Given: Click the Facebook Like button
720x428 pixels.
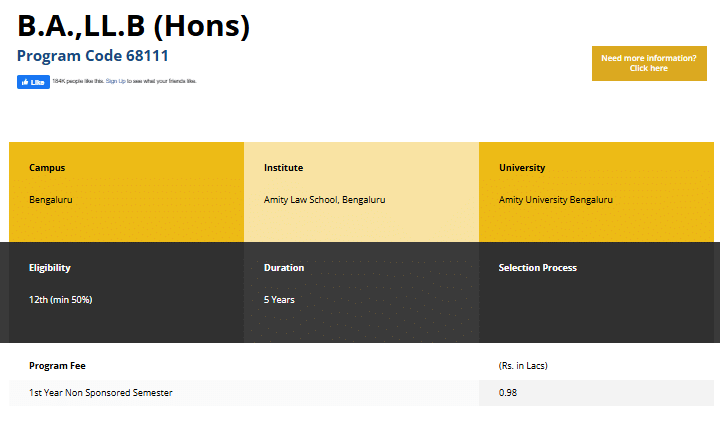Looking at the screenshot, I should [x=33, y=82].
